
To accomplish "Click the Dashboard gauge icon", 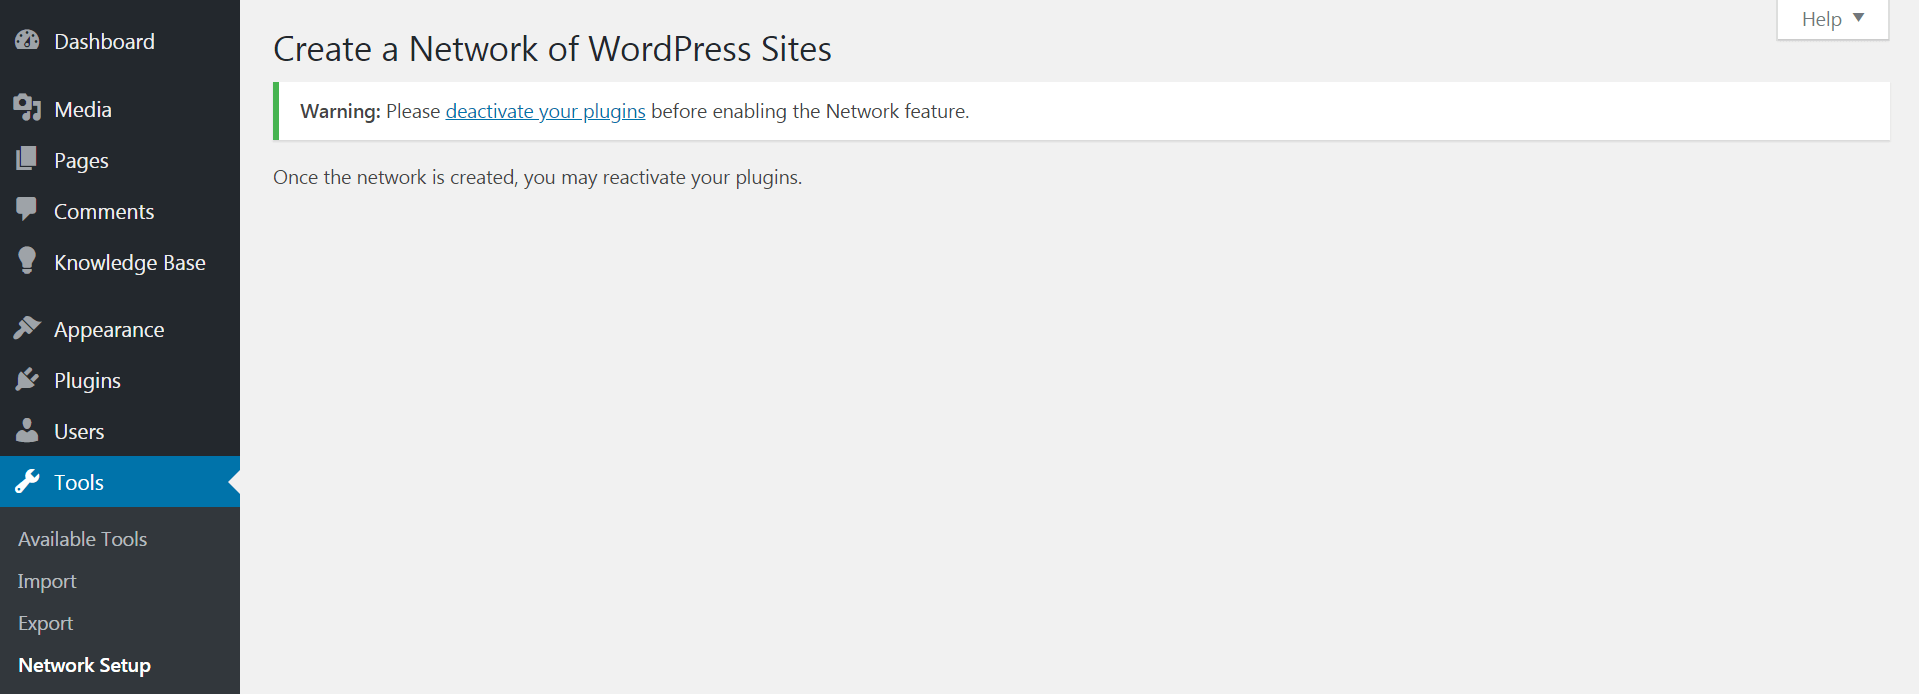I will click(27, 41).
